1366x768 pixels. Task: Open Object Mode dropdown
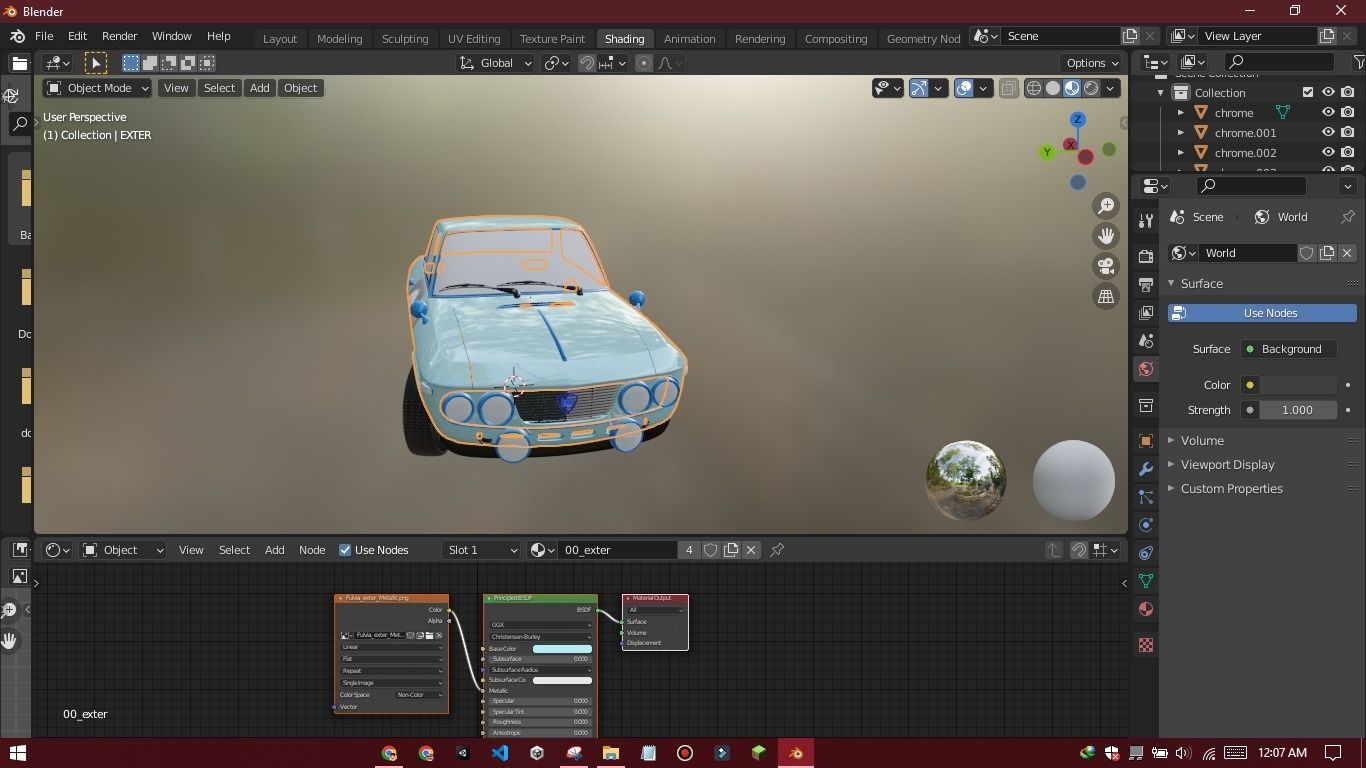point(98,88)
